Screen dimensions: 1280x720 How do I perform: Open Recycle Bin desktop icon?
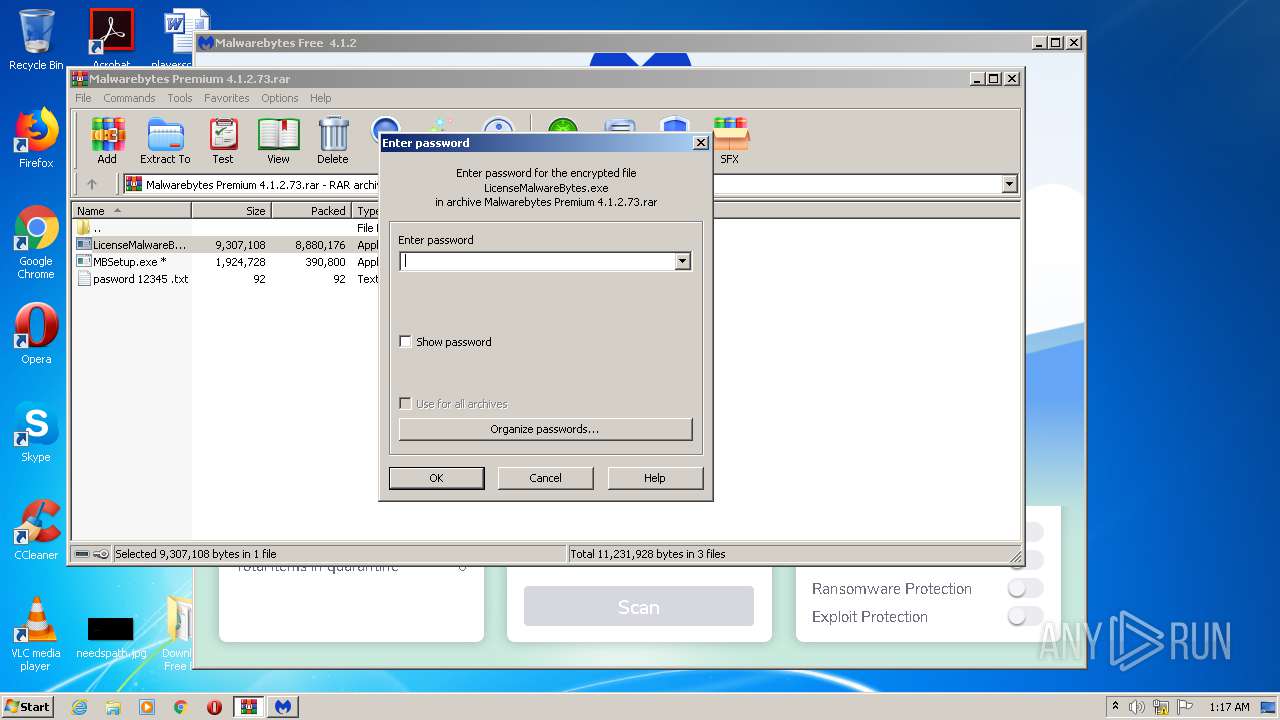pyautogui.click(x=36, y=40)
